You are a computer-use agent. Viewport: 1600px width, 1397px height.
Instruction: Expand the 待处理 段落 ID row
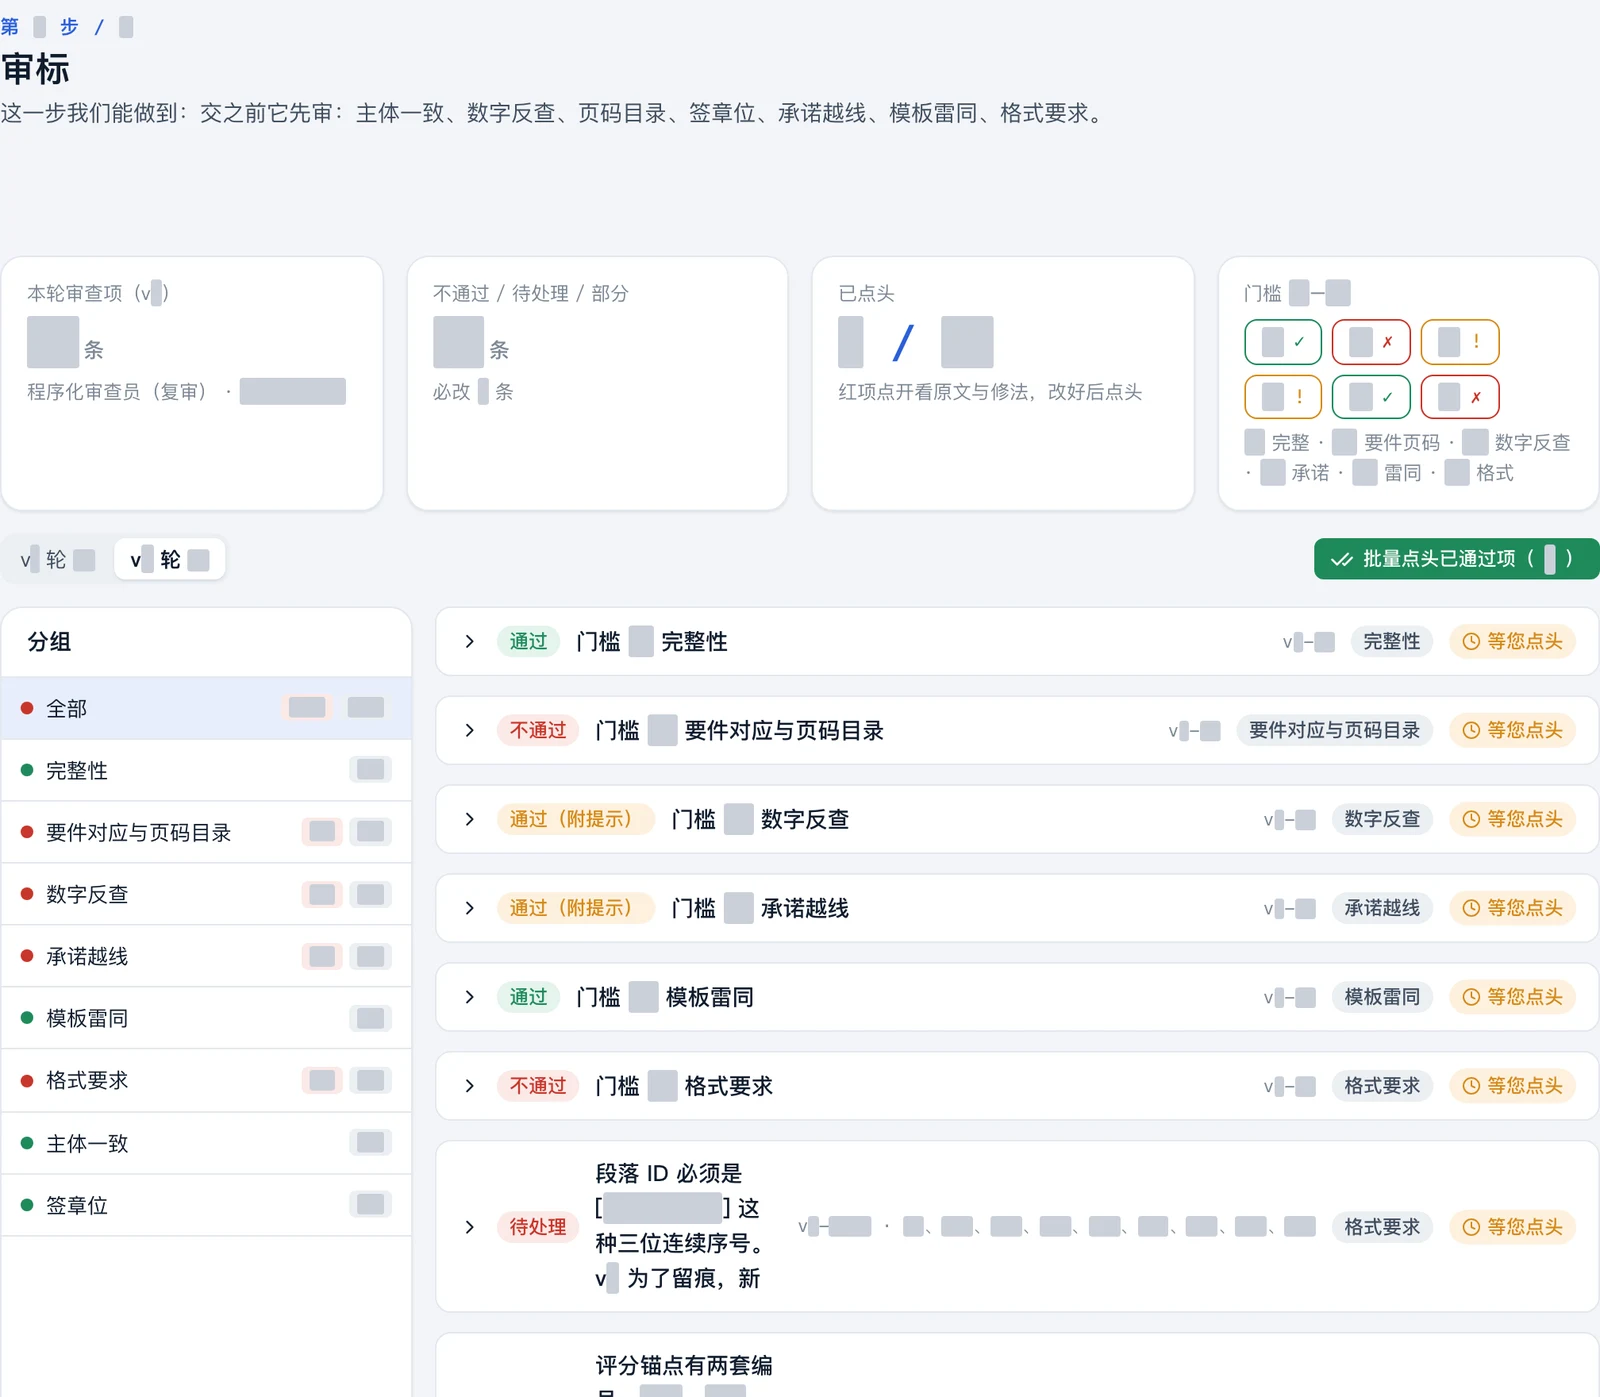[x=469, y=1227]
